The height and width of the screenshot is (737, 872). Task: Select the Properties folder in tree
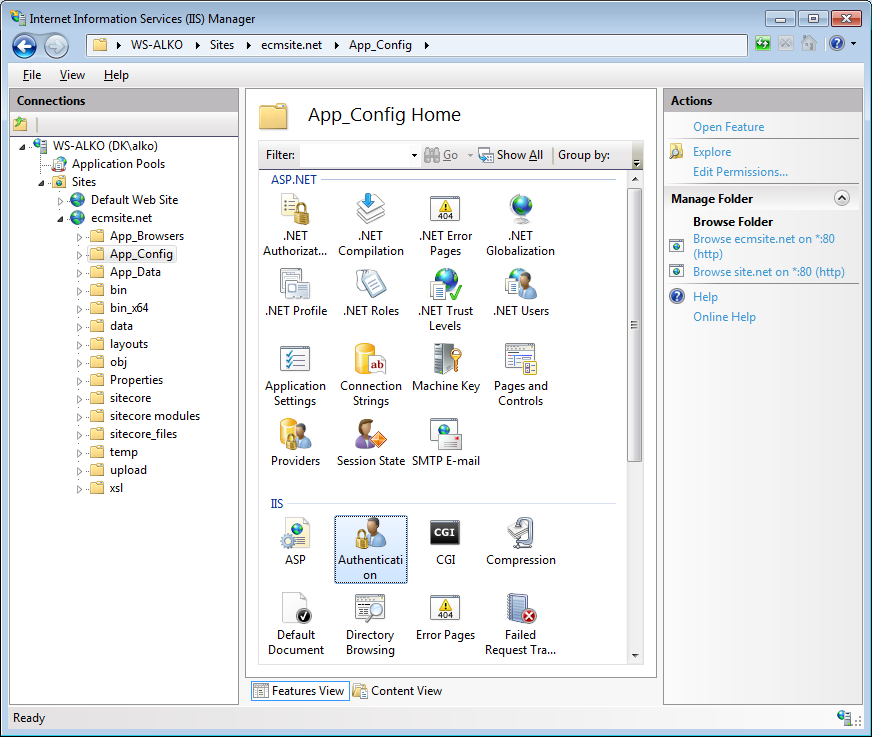pos(136,380)
